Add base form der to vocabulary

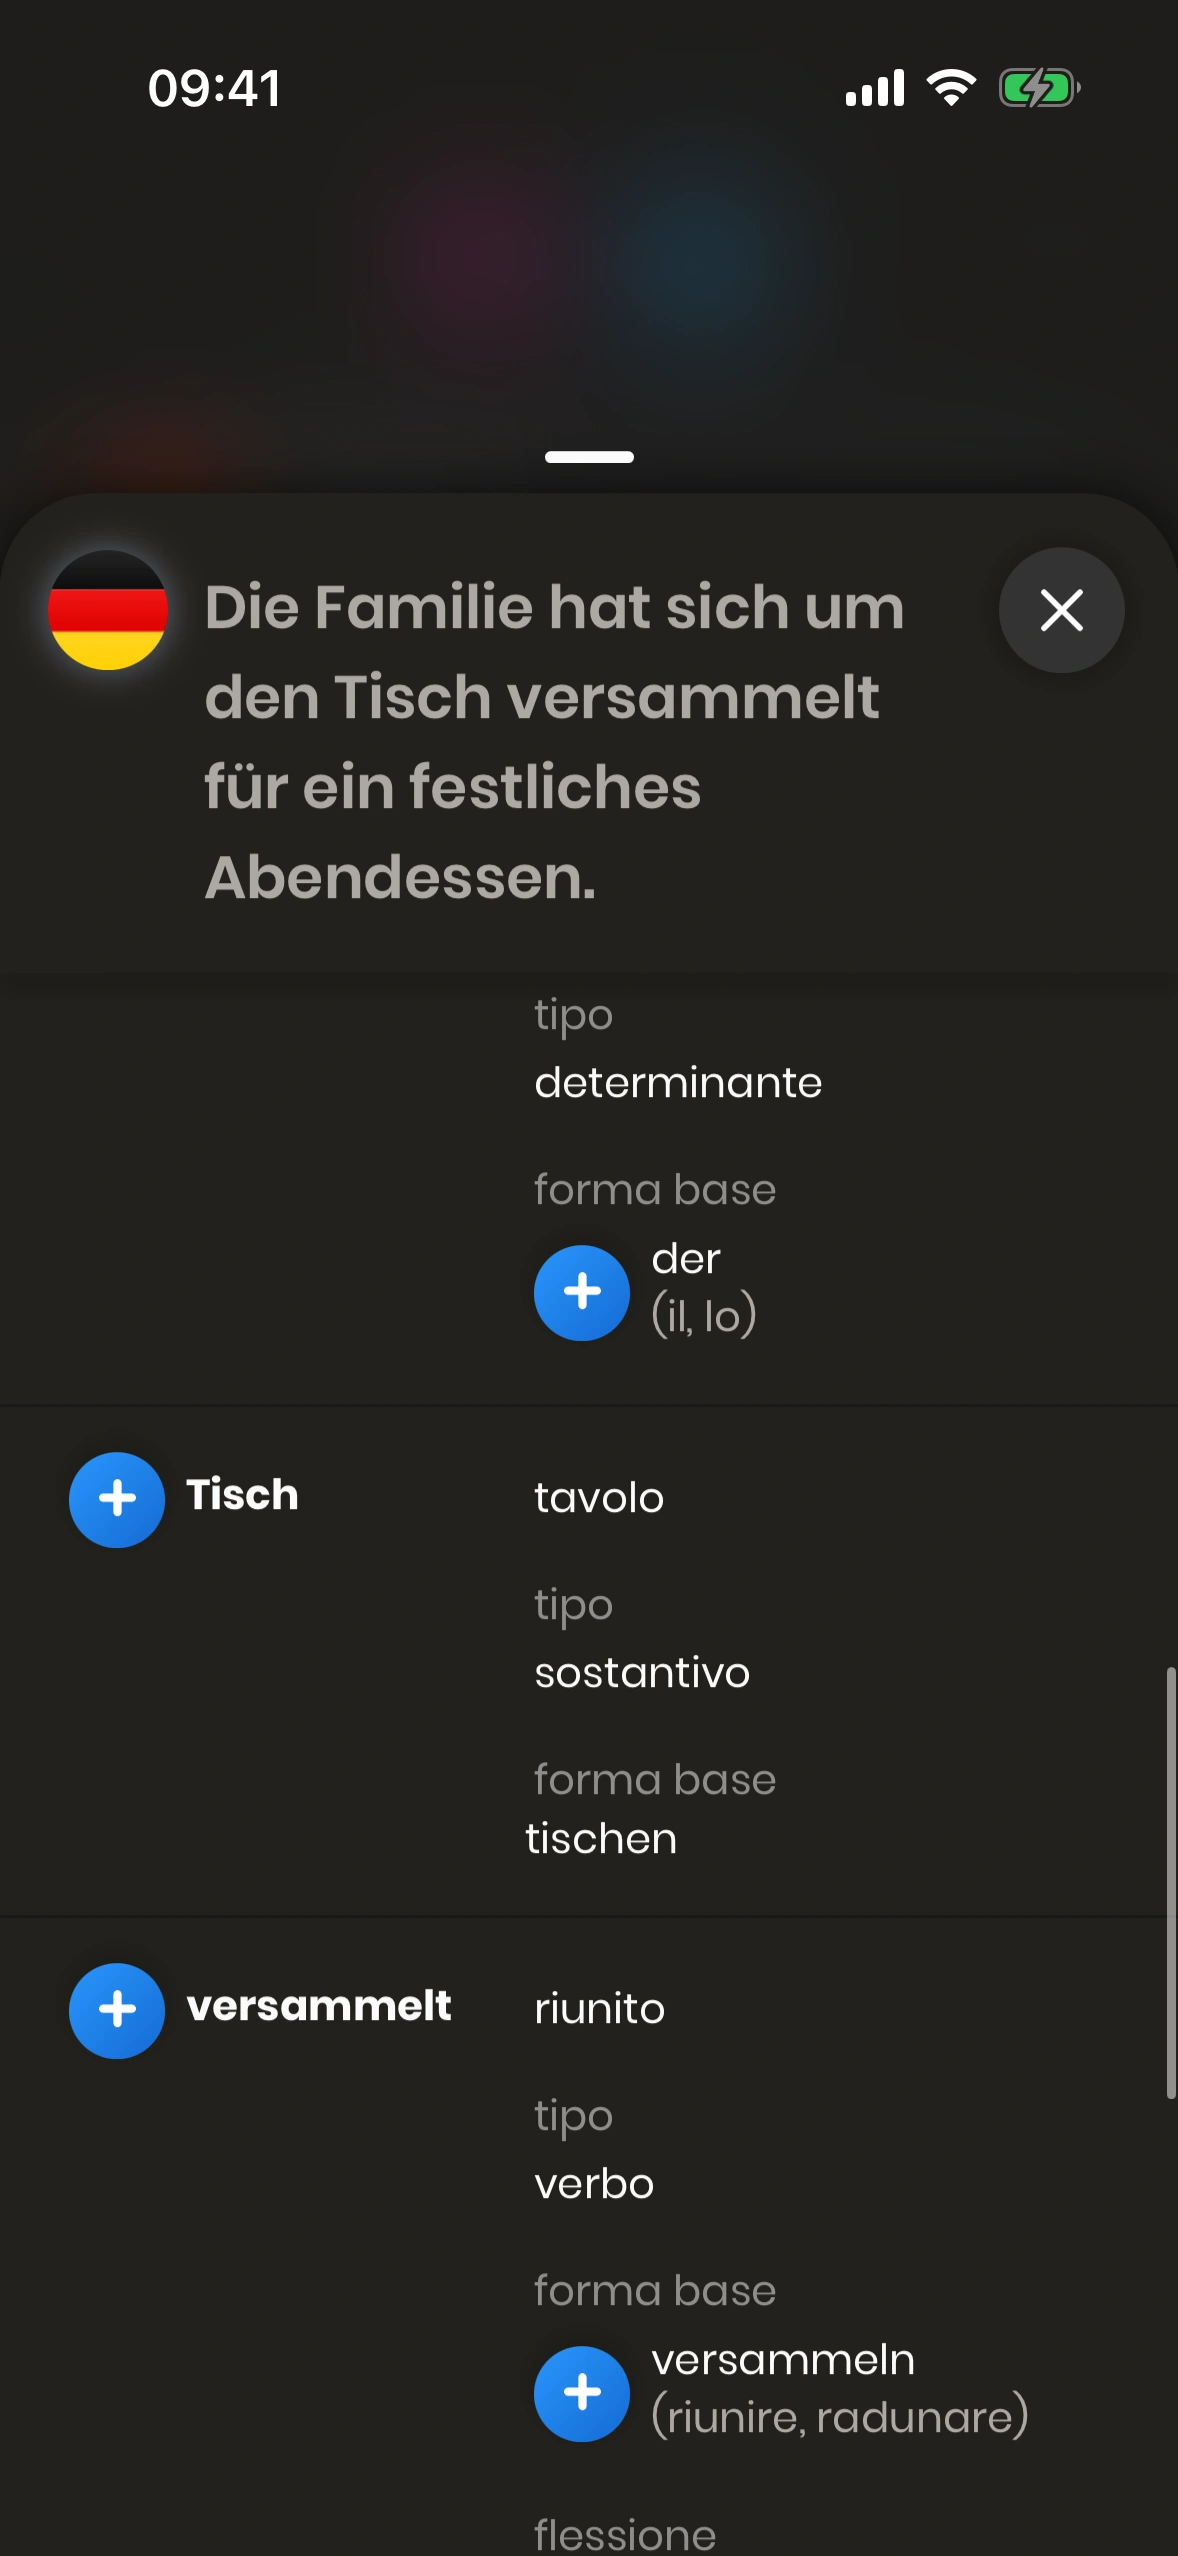pos(582,1292)
